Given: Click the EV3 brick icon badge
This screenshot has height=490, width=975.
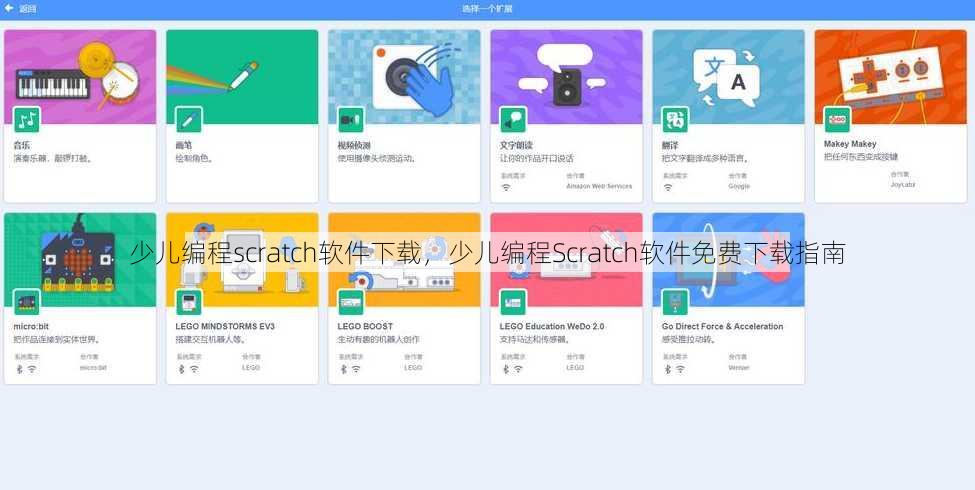Looking at the screenshot, I should pyautogui.click(x=188, y=302).
